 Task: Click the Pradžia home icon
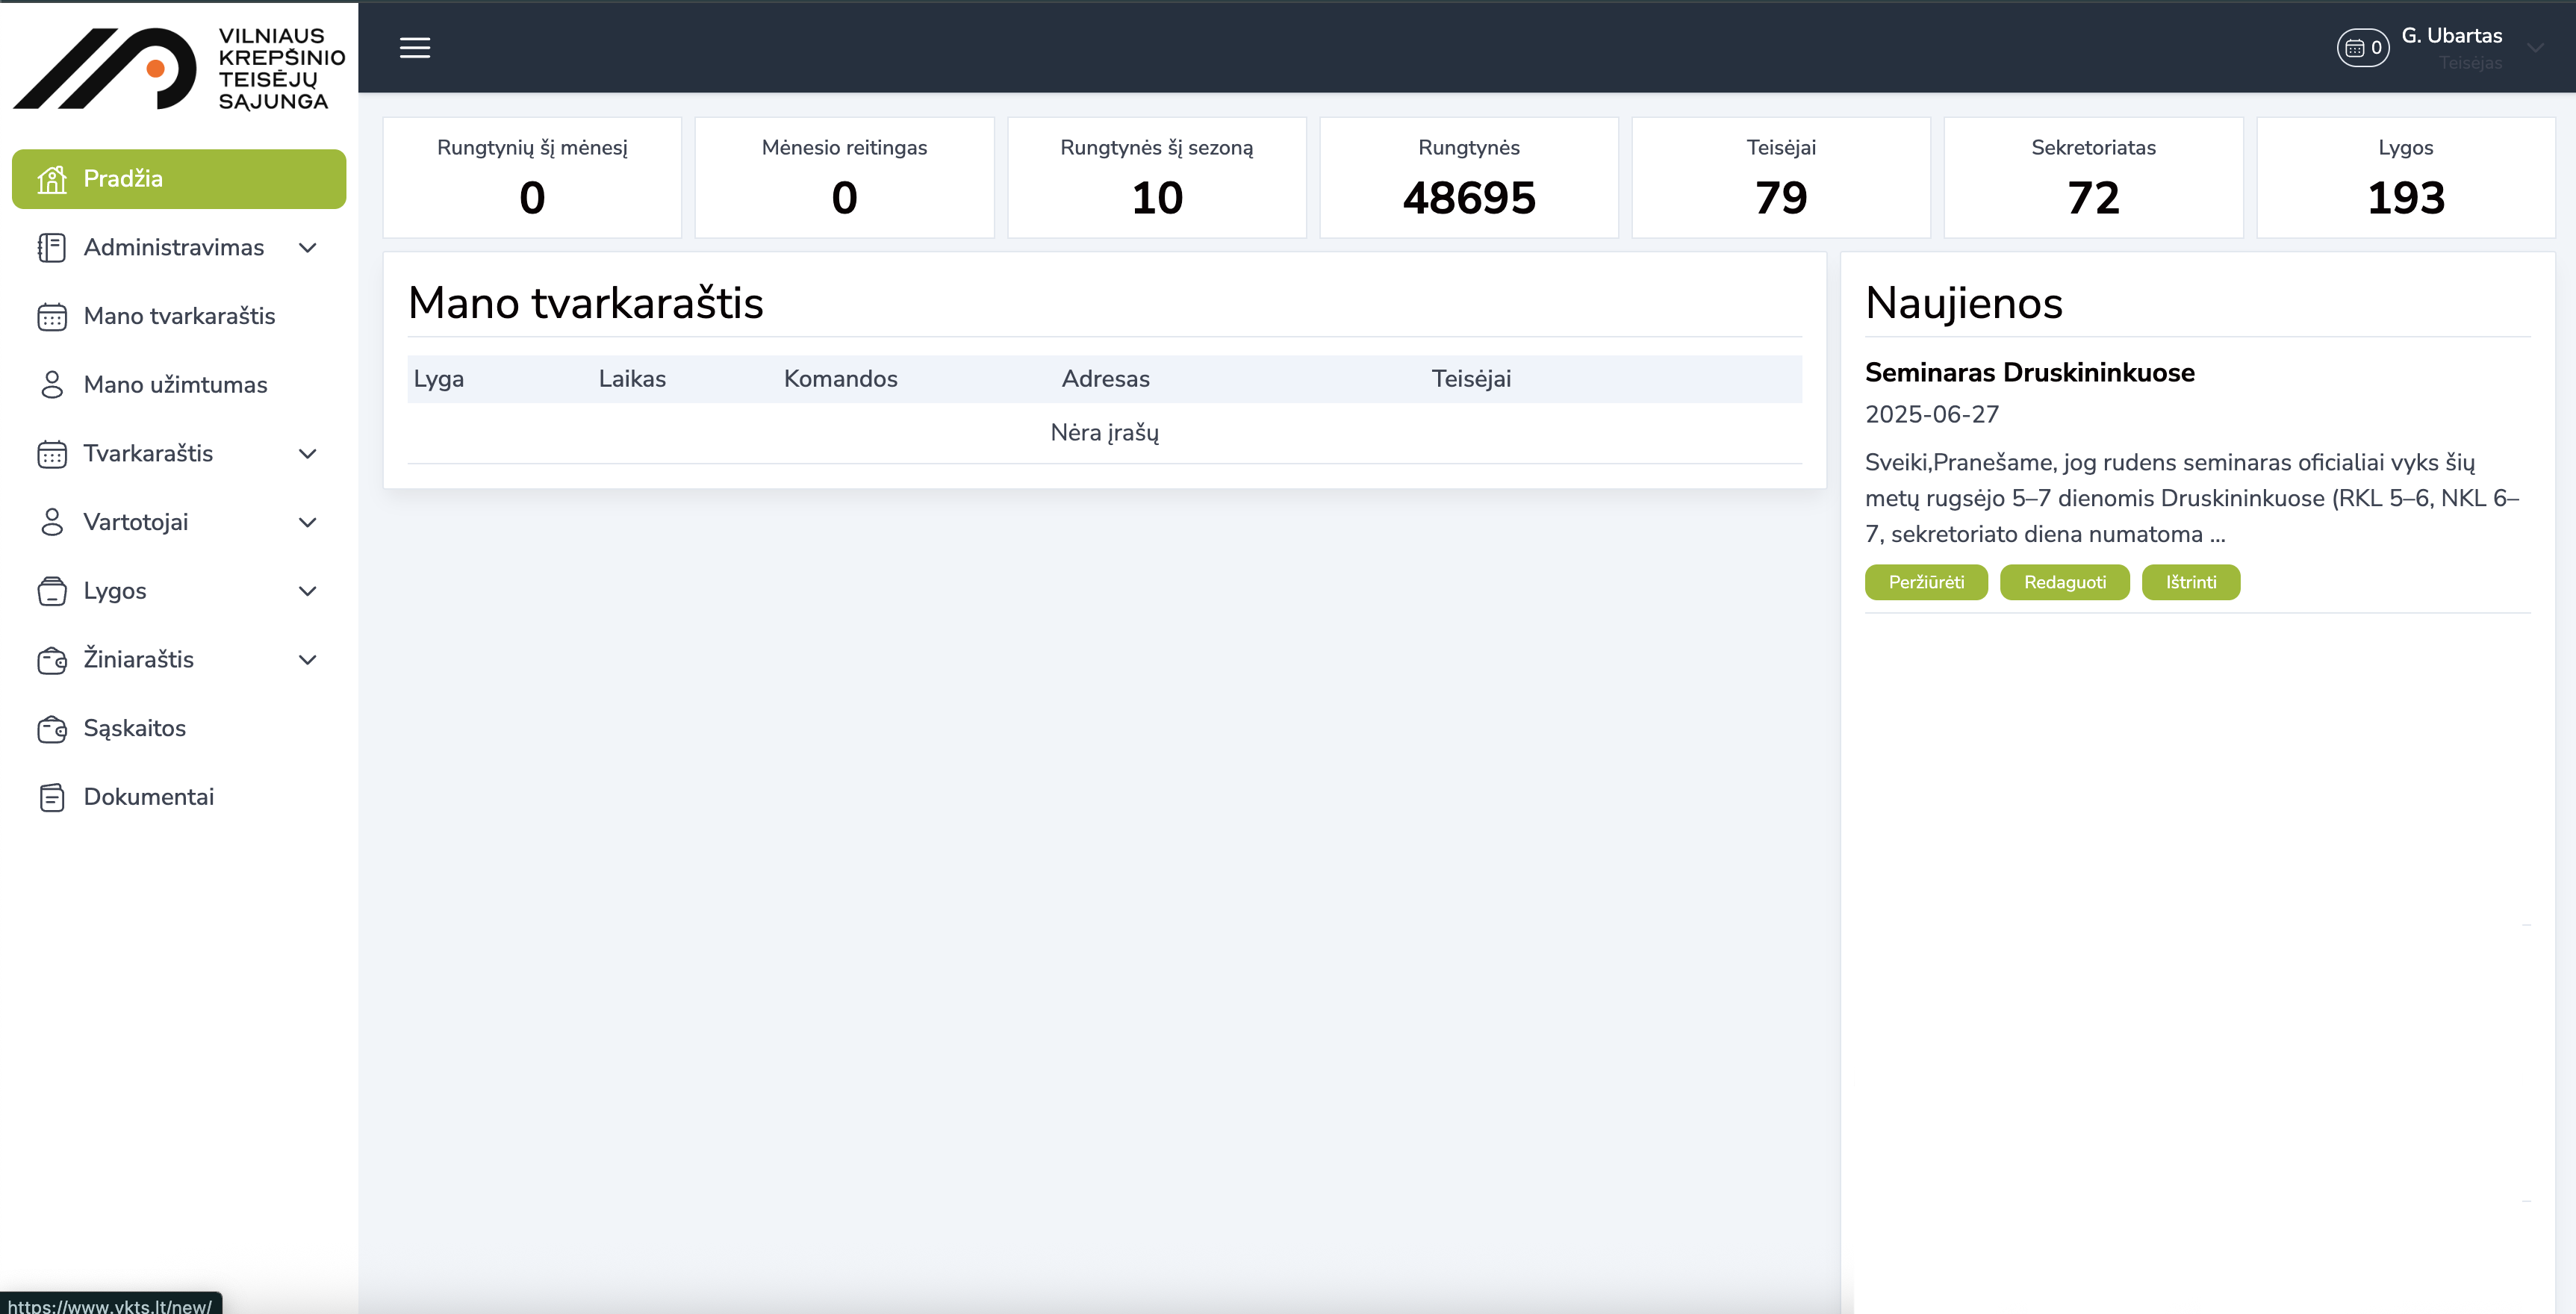[x=52, y=179]
